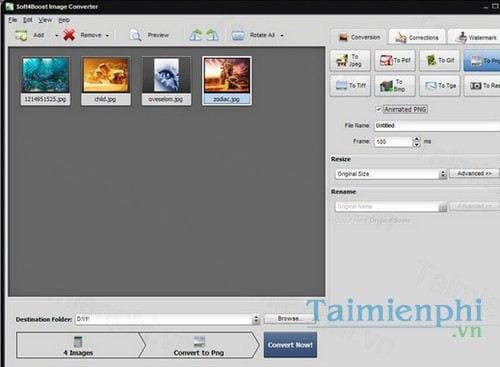Choose the To Tga format

pyautogui.click(x=440, y=86)
